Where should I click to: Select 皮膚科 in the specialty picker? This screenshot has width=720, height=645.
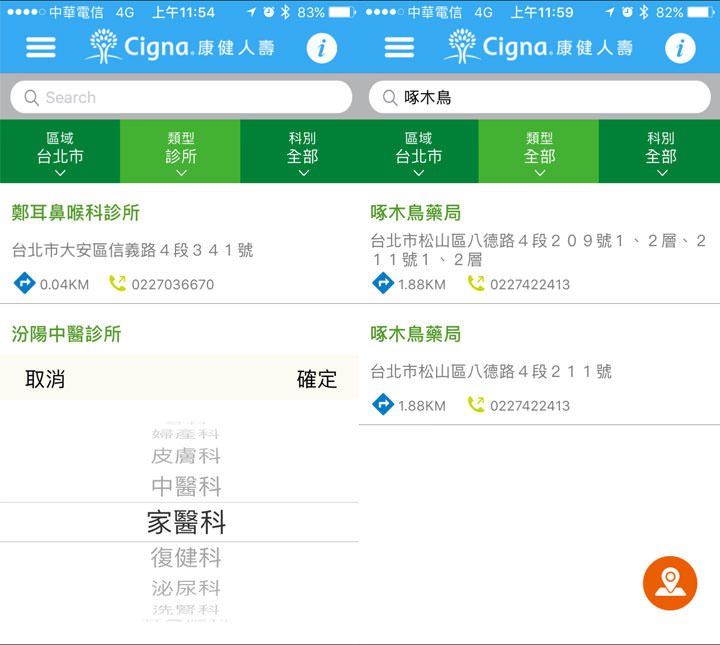(186, 456)
